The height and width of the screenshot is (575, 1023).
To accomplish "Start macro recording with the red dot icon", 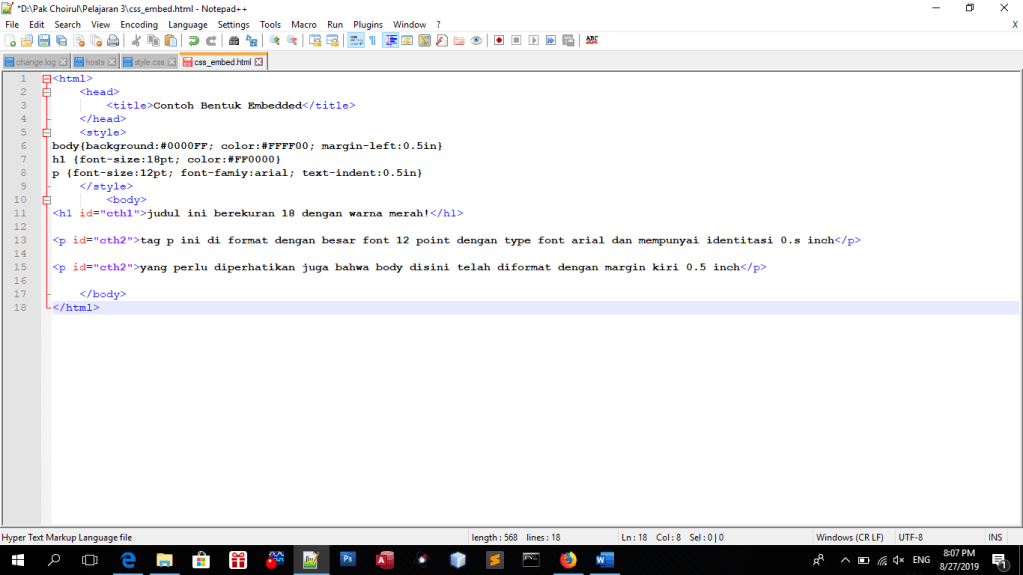I will click(499, 41).
